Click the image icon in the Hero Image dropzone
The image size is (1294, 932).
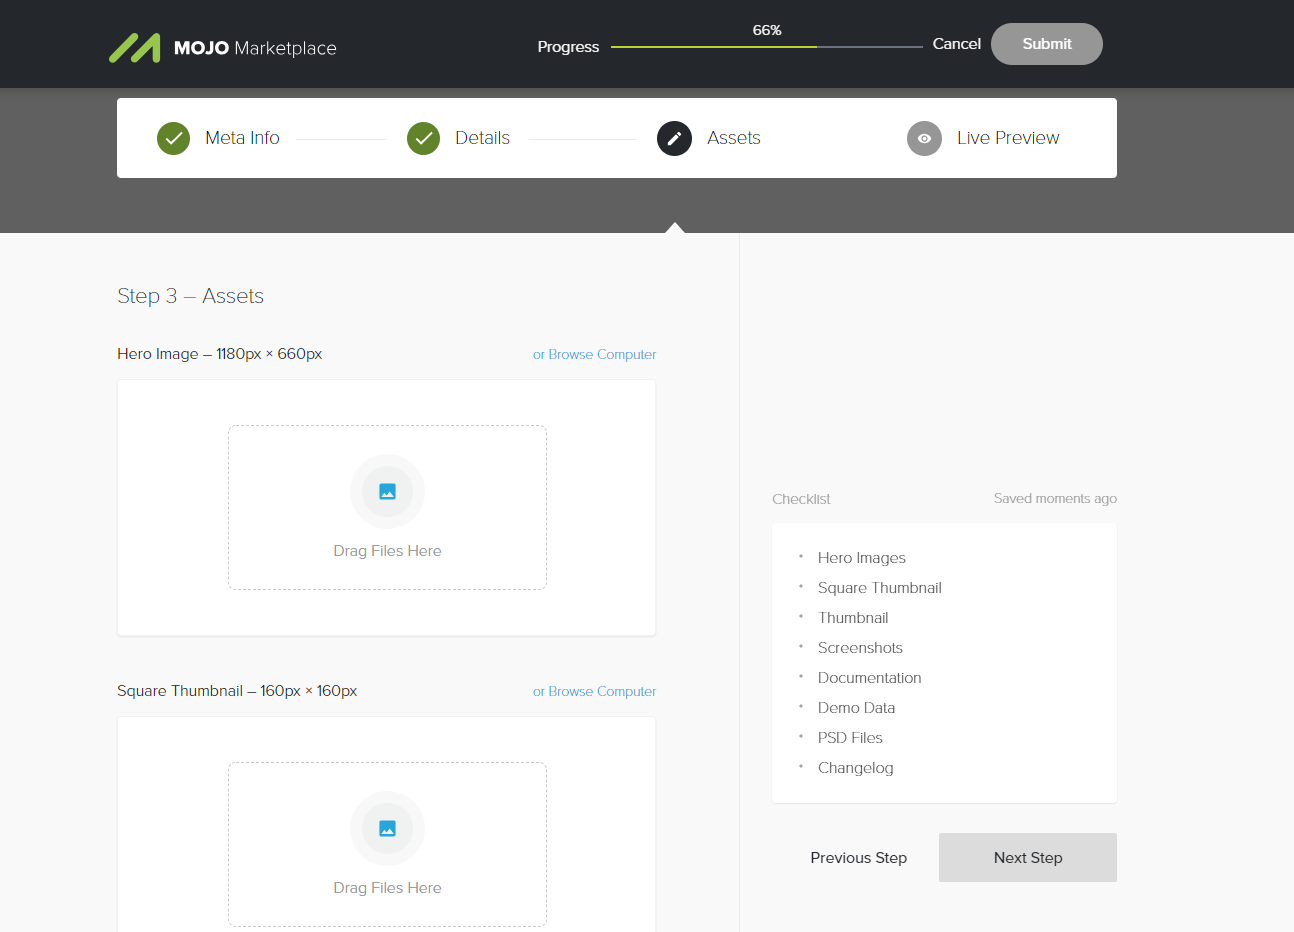pos(387,491)
